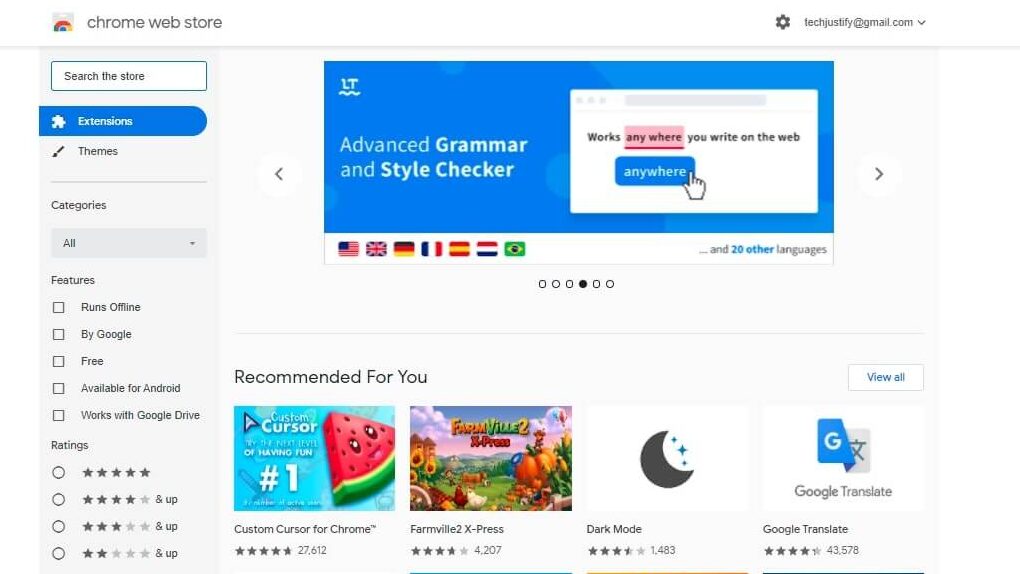Select the five-star rating radio button
1020x574 pixels.
point(59,472)
